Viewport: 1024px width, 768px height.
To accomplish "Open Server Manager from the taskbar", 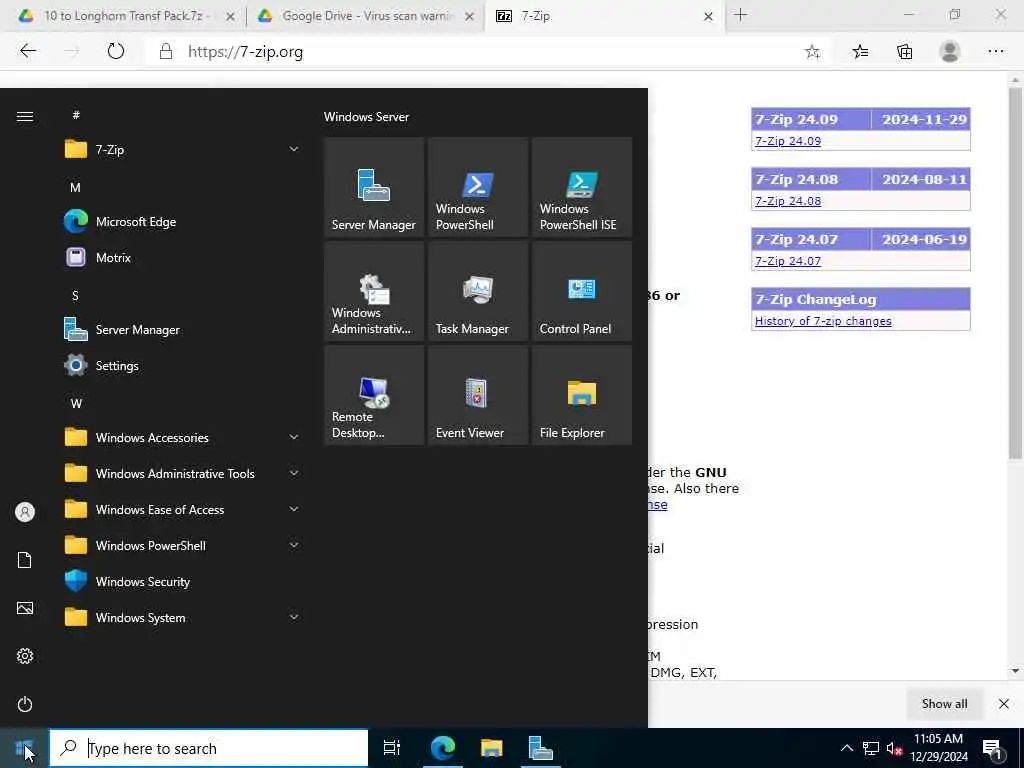I will (540, 748).
